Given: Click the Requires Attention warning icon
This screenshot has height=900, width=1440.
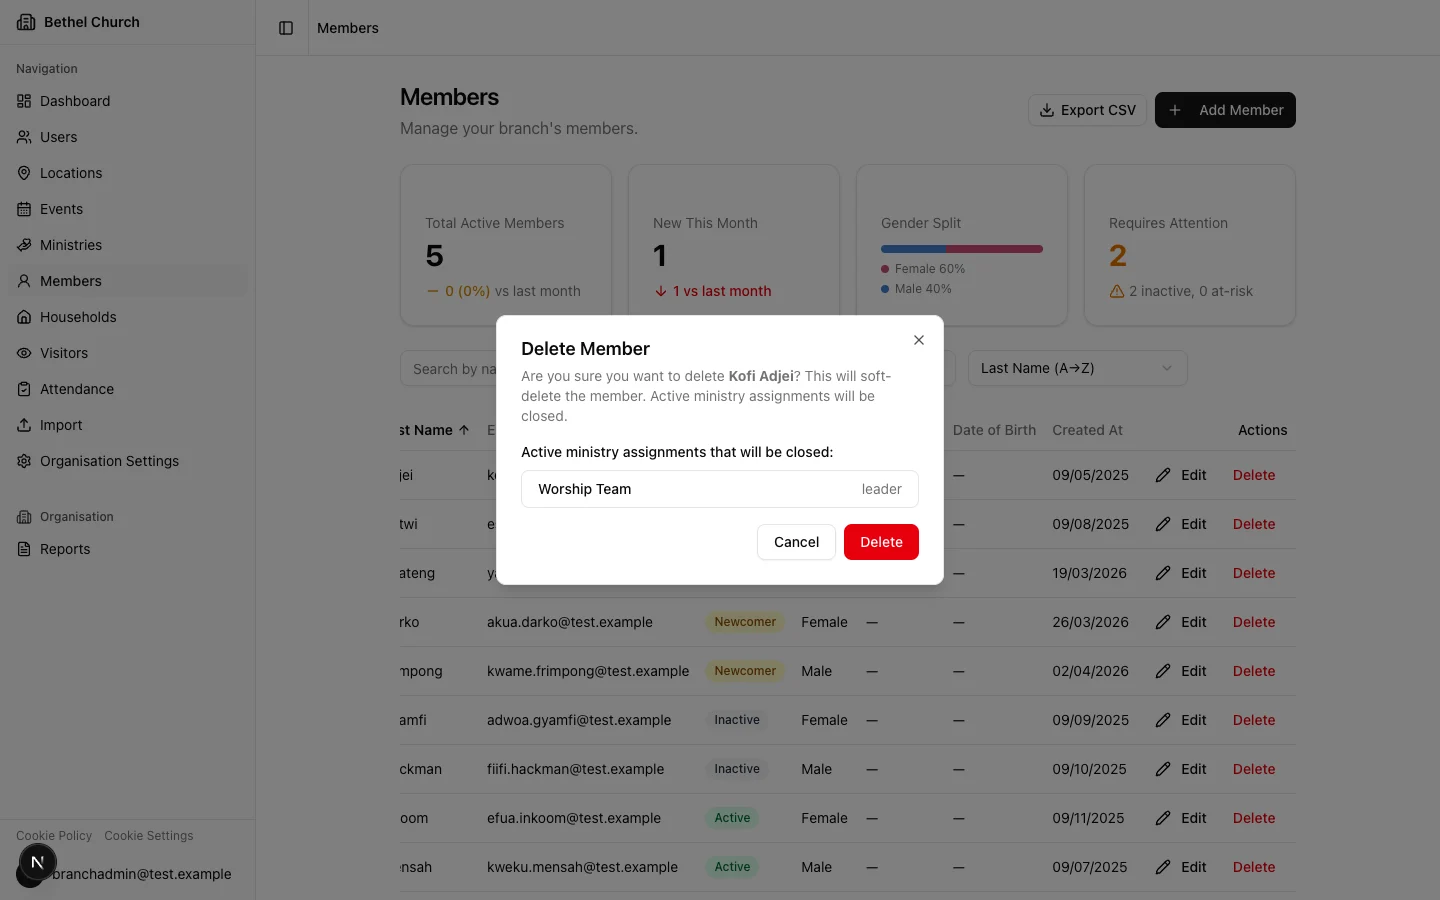Looking at the screenshot, I should (1117, 291).
